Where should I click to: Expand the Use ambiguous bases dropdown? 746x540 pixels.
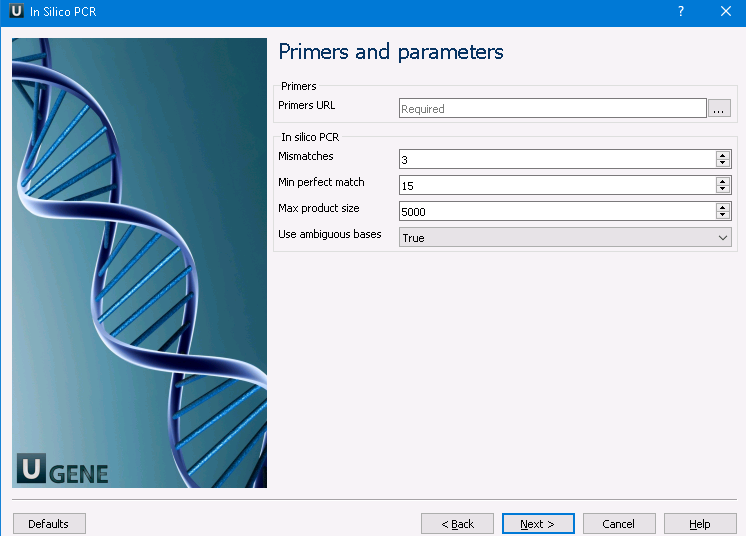click(x=565, y=237)
